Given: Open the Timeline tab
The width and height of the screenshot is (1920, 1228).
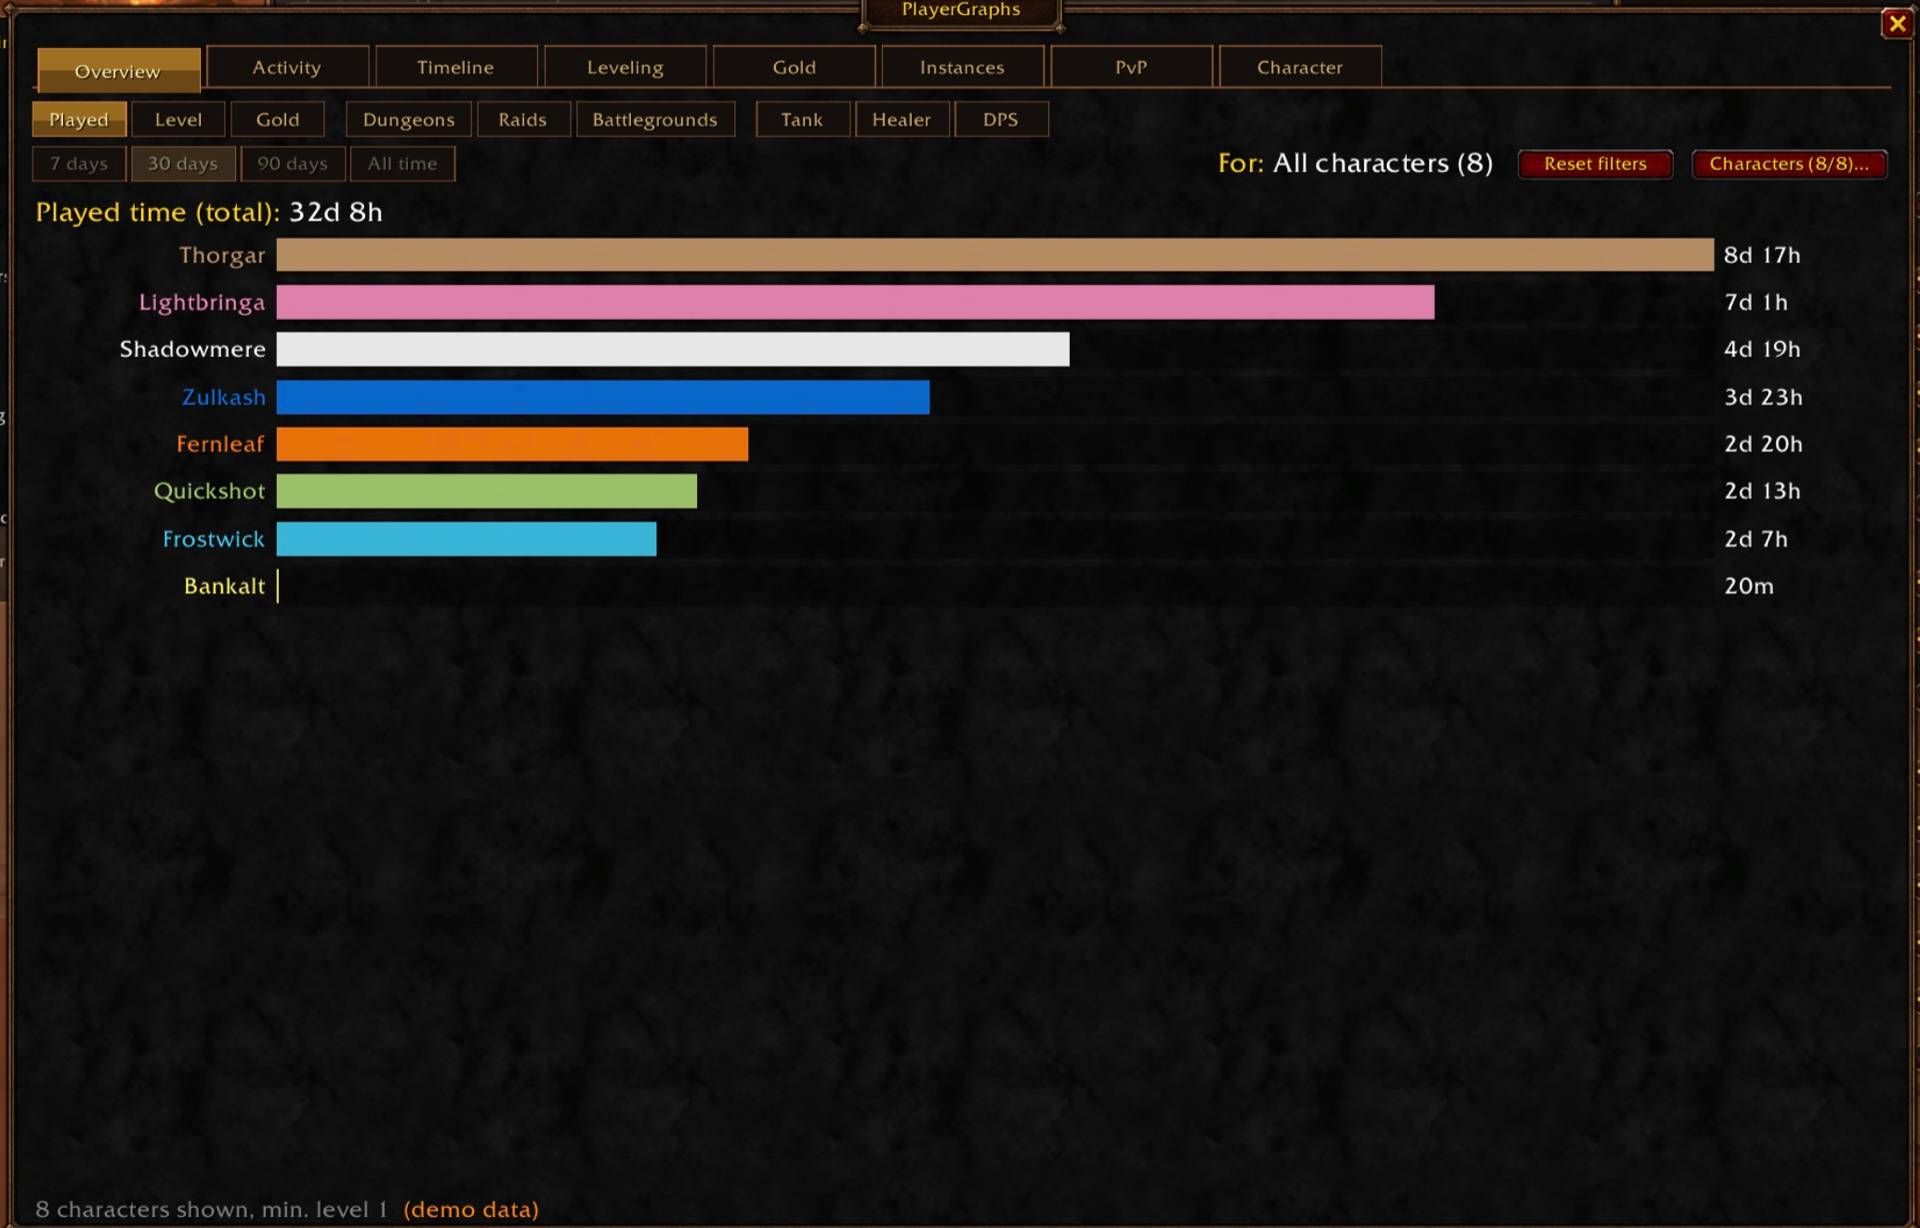Looking at the screenshot, I should pos(455,67).
